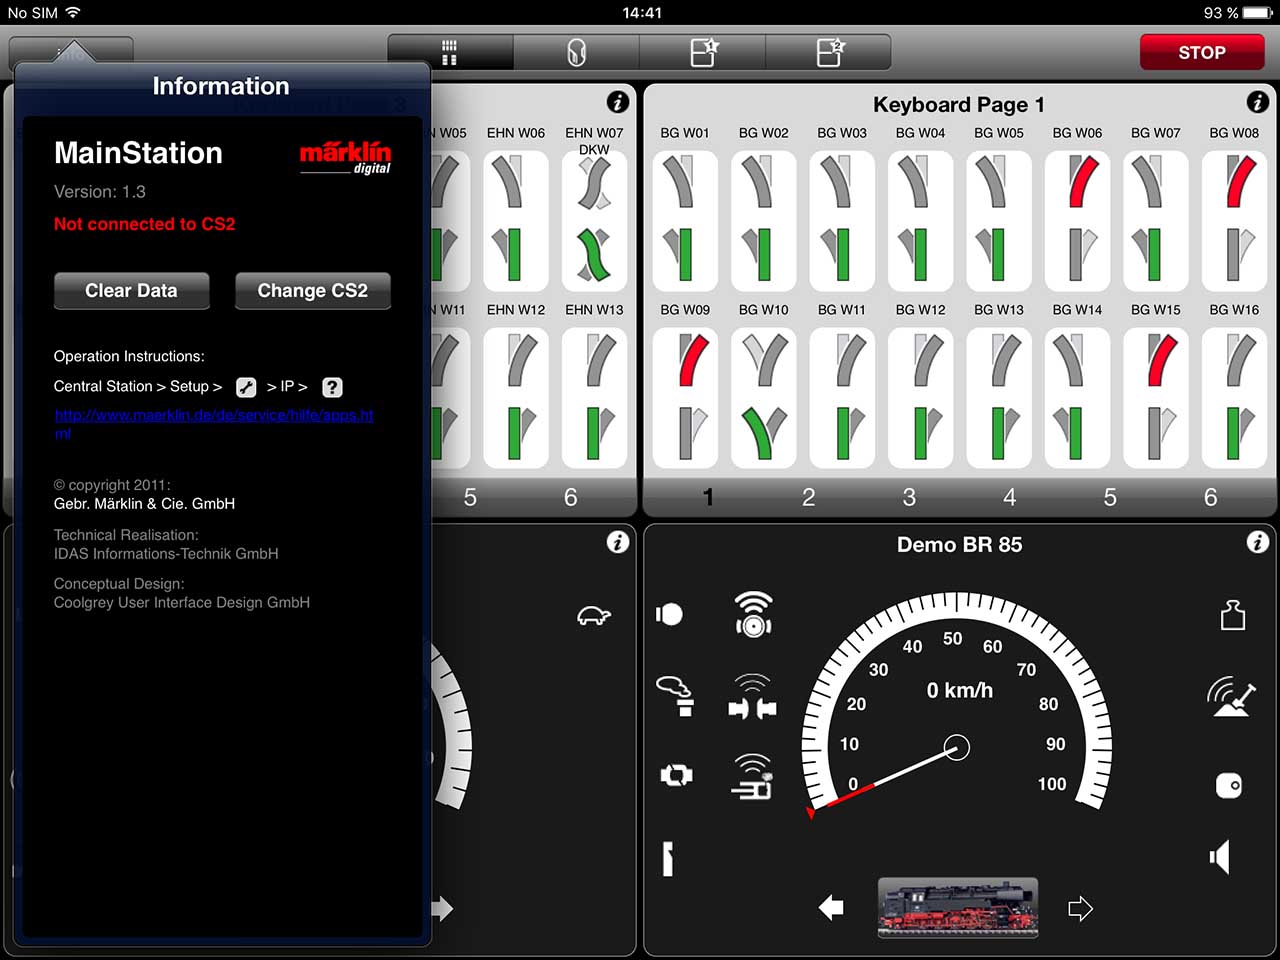Image resolution: width=1280 pixels, height=960 pixels.
Task: Open info of the left keyboard panel
Action: click(x=618, y=102)
